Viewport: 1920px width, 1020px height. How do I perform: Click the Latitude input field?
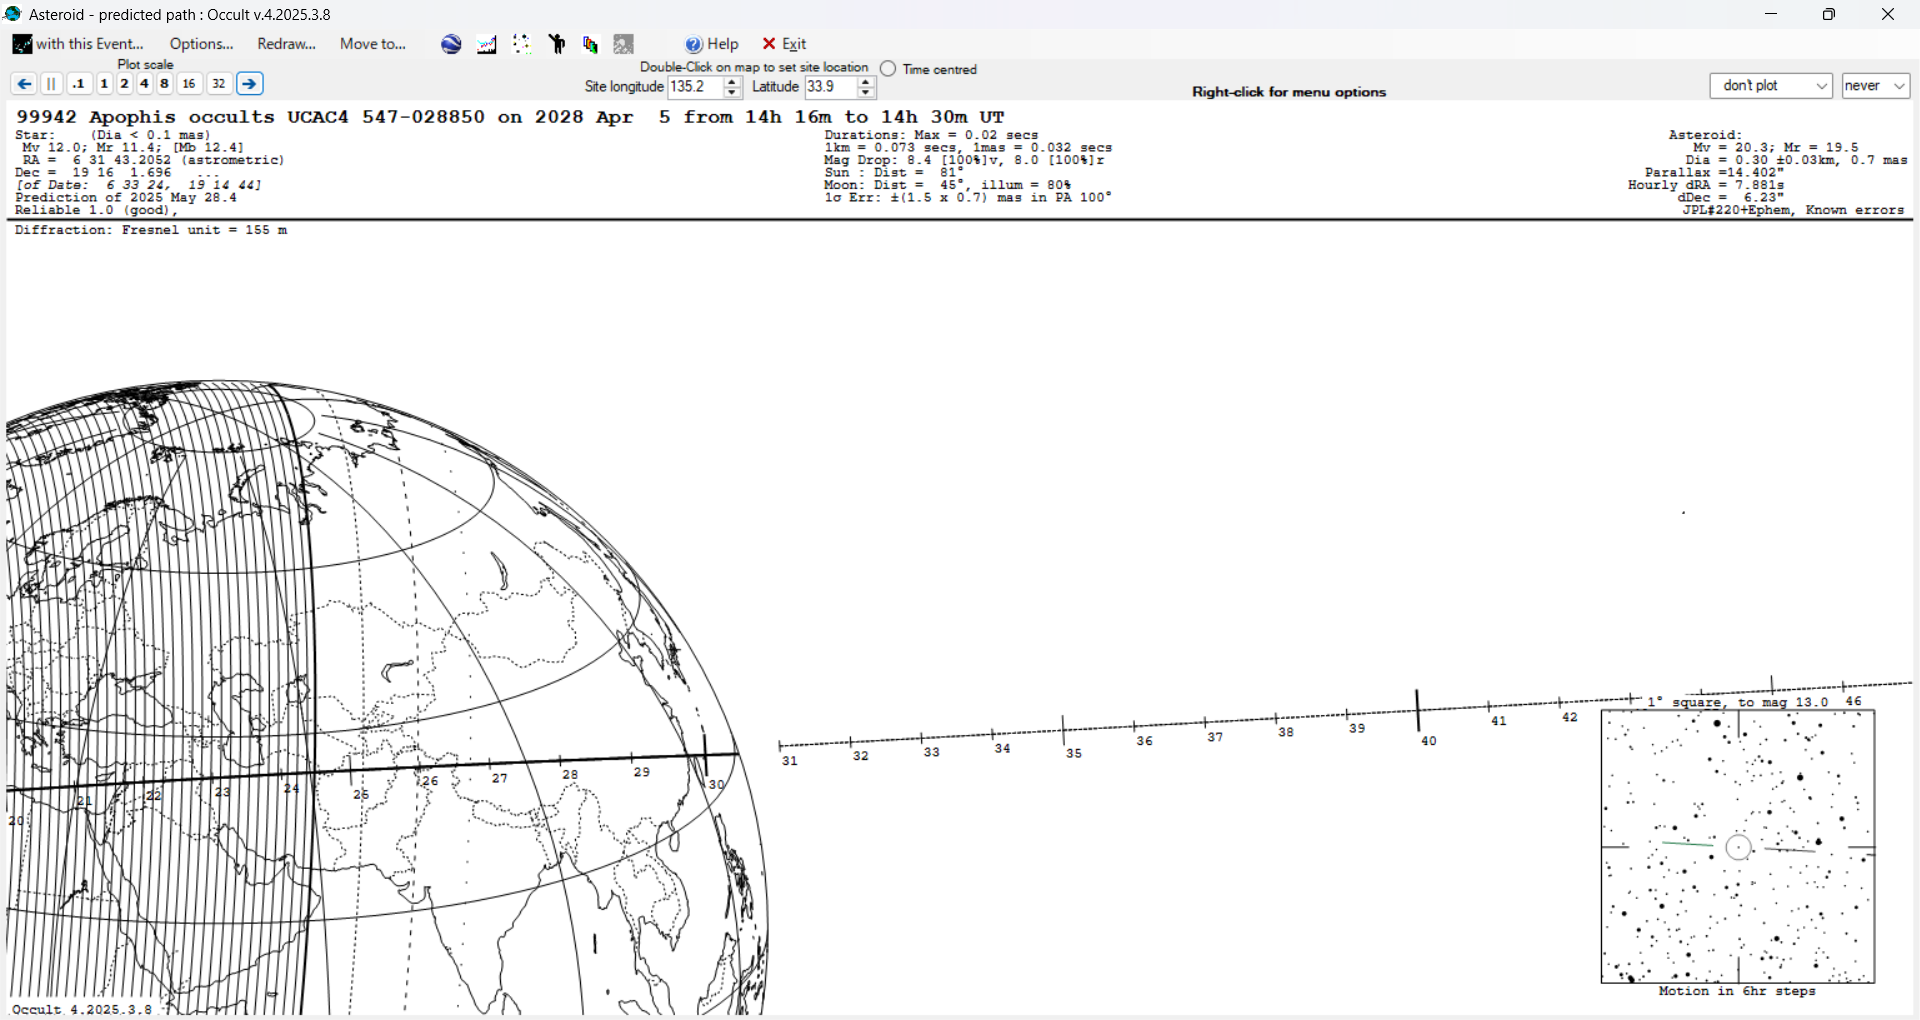pyautogui.click(x=831, y=87)
